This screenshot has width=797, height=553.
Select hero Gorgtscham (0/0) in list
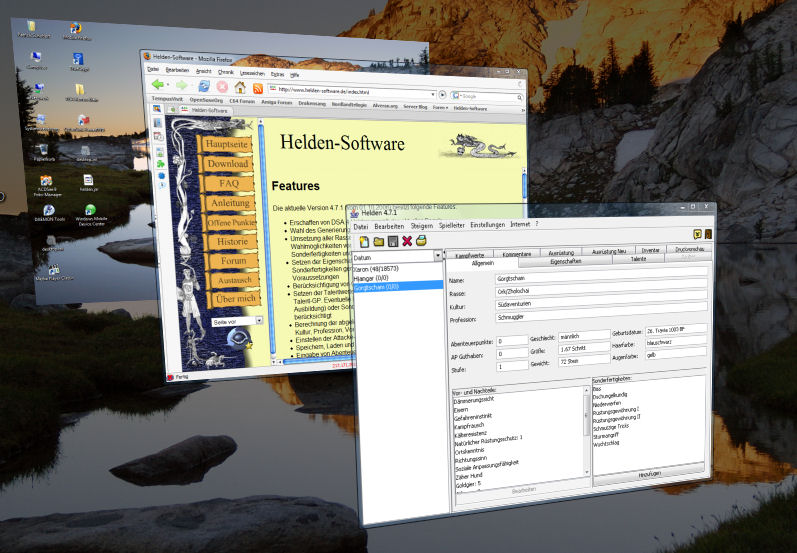pos(397,287)
